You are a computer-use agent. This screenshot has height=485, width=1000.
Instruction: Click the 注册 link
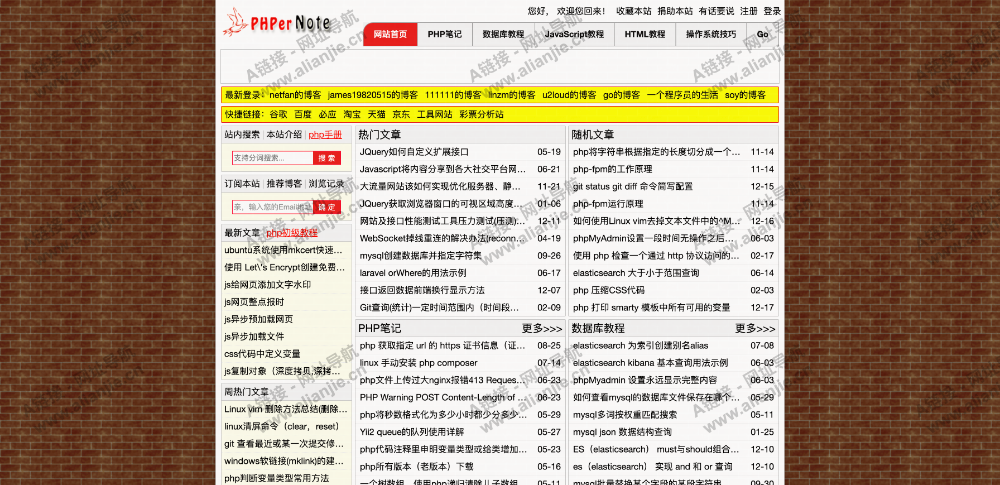pos(749,11)
